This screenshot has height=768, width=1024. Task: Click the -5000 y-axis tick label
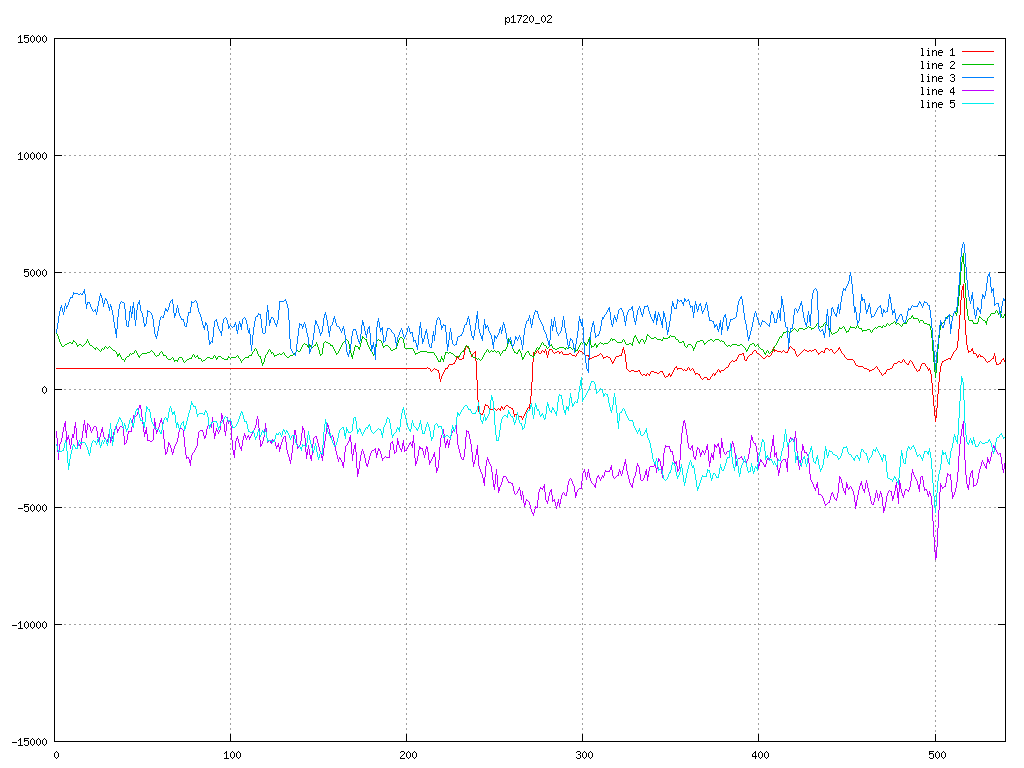click(31, 507)
